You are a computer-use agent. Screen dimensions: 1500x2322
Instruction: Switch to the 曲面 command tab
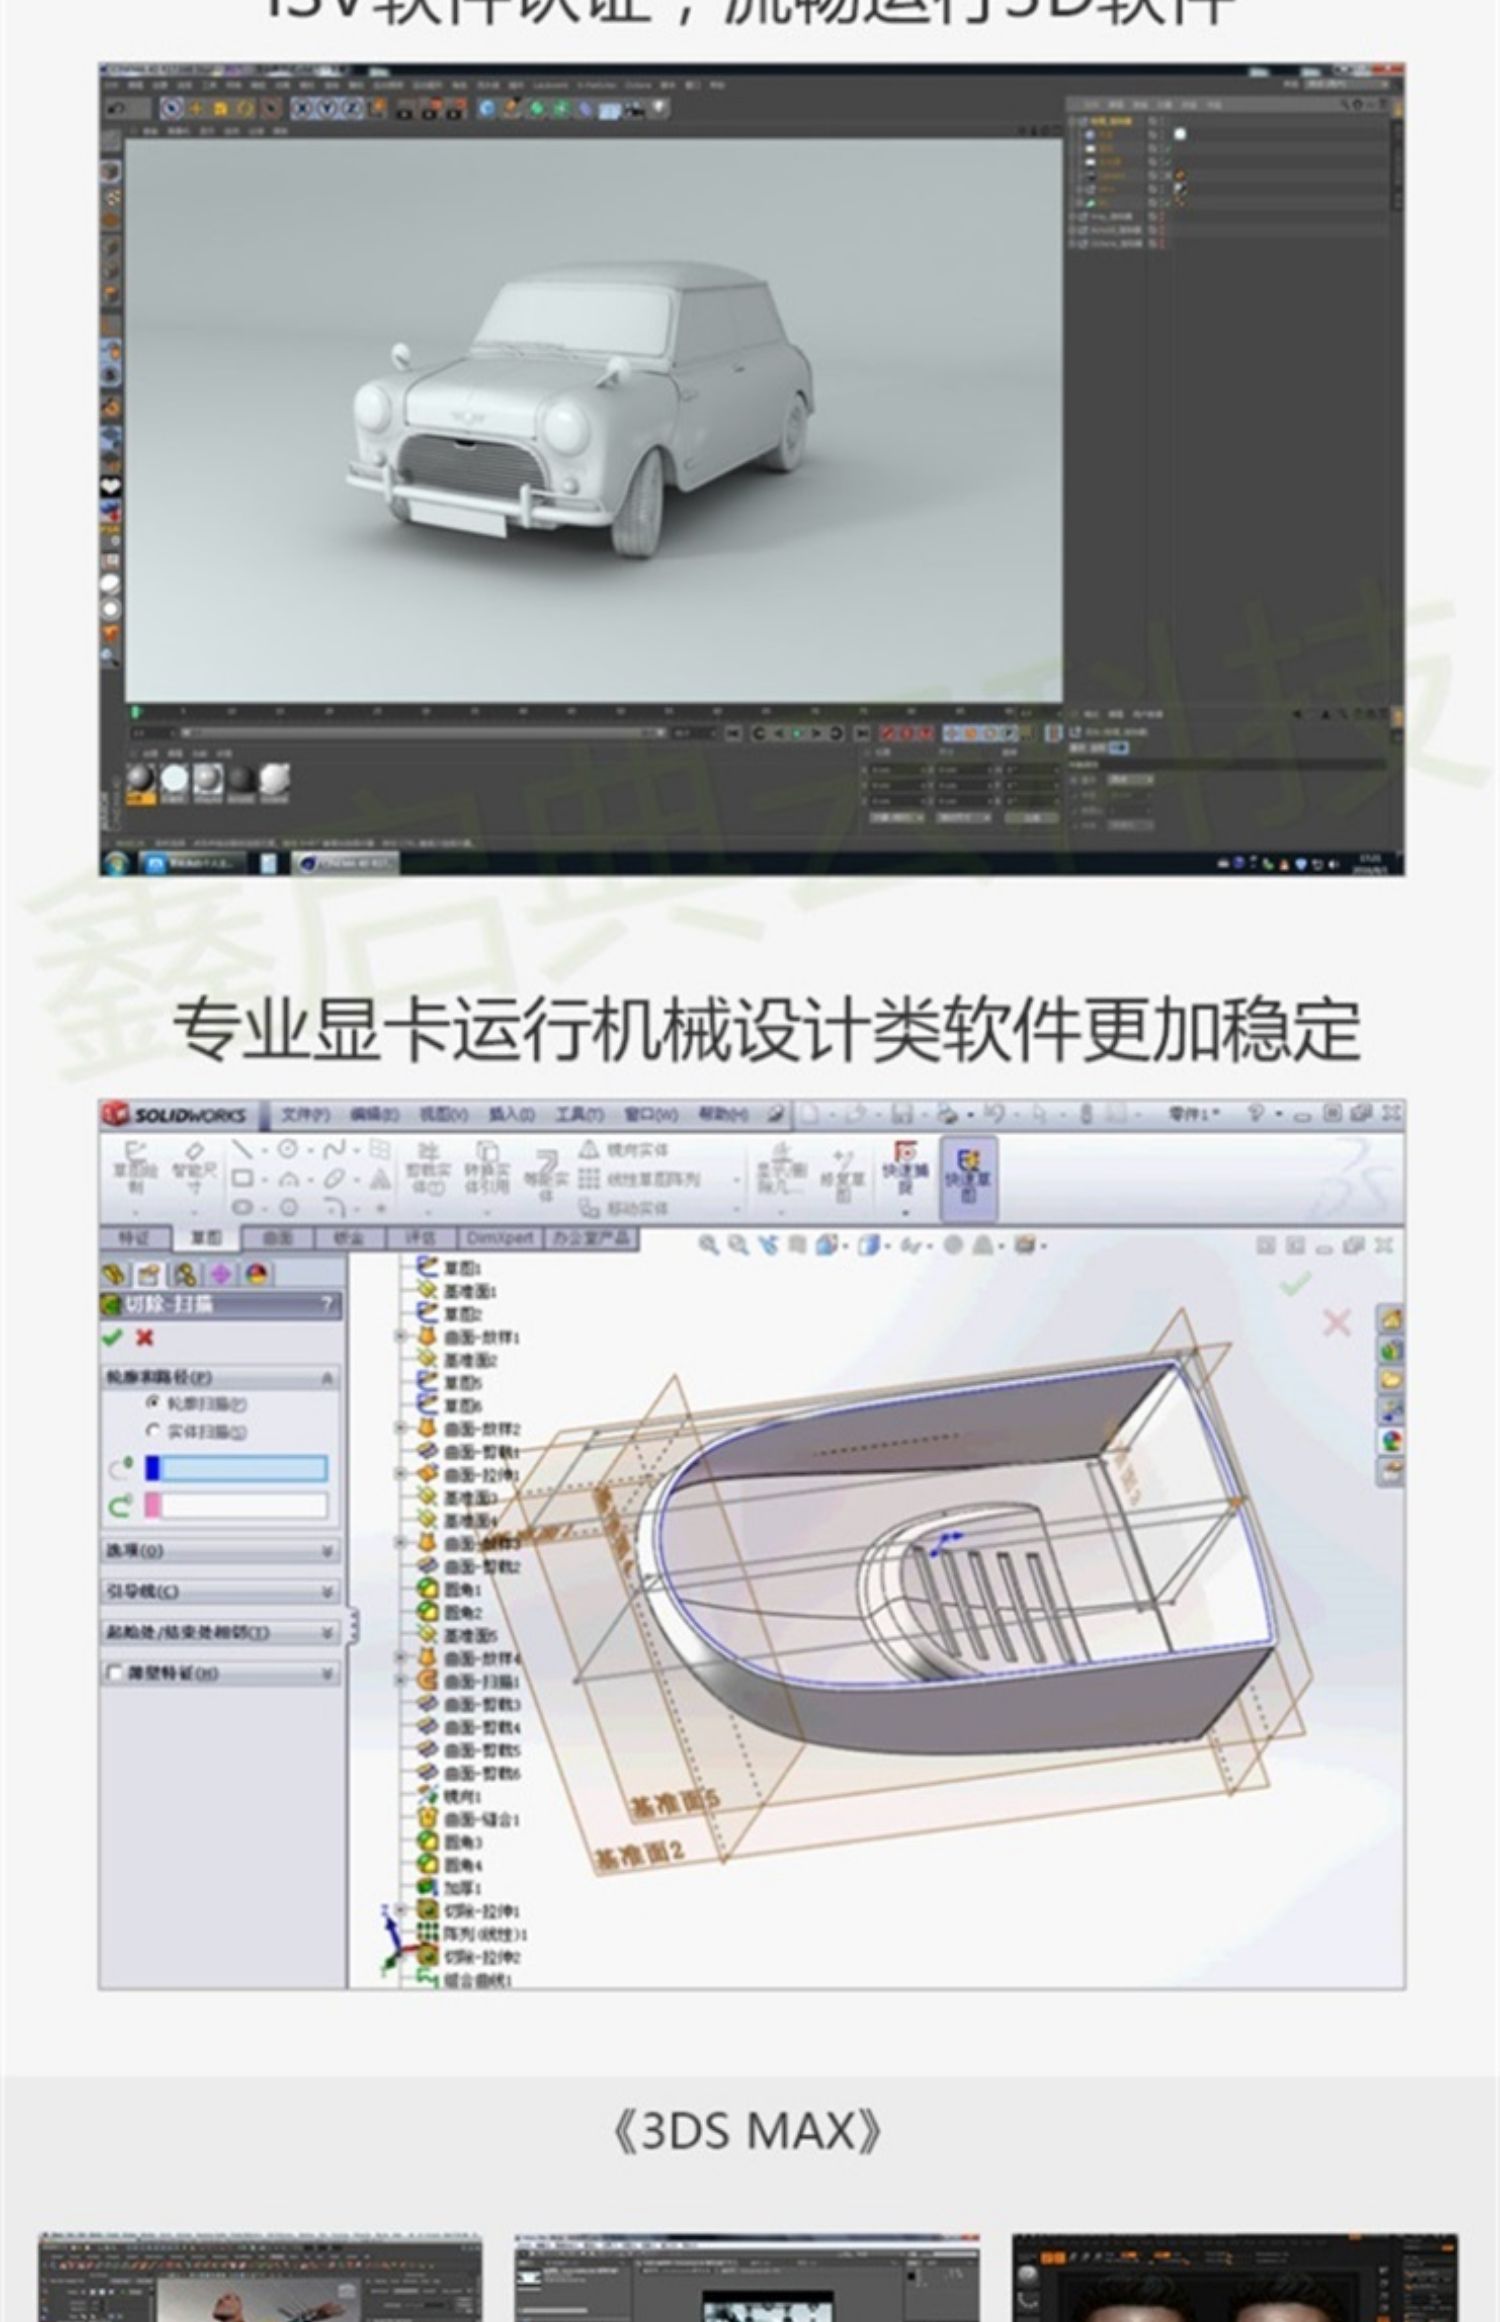click(278, 1238)
